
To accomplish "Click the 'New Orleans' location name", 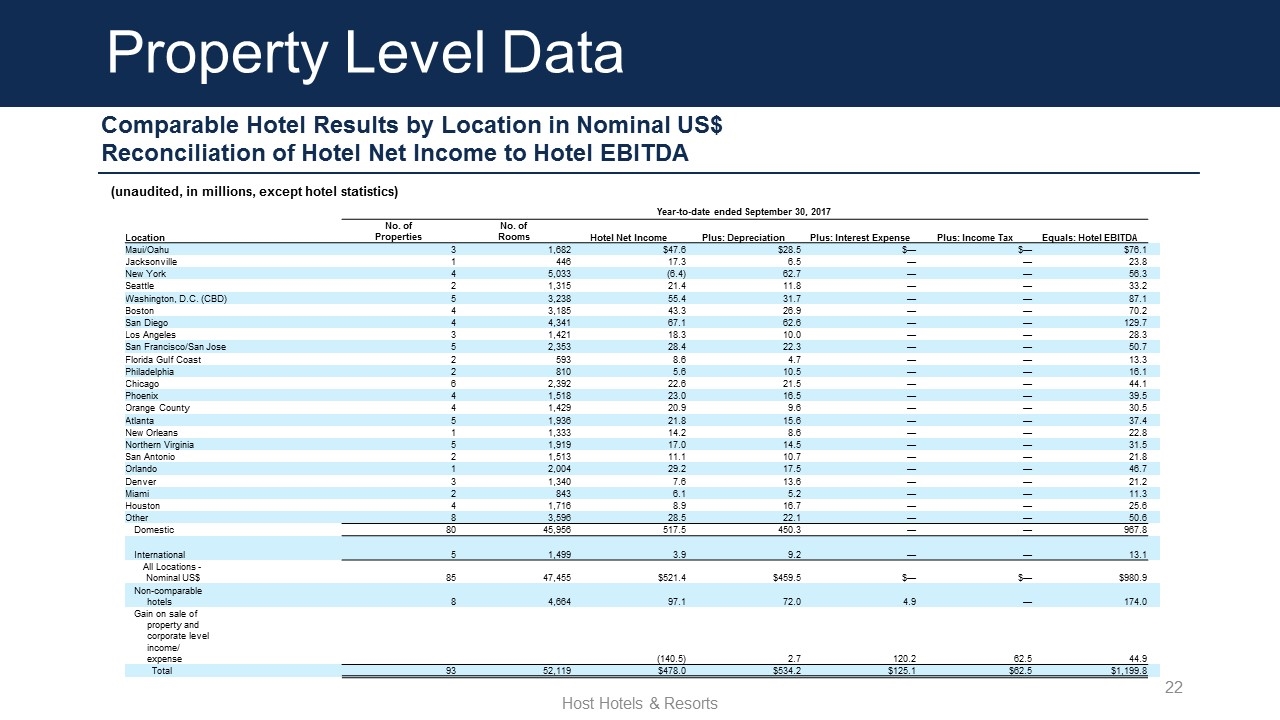I will click(x=151, y=432).
